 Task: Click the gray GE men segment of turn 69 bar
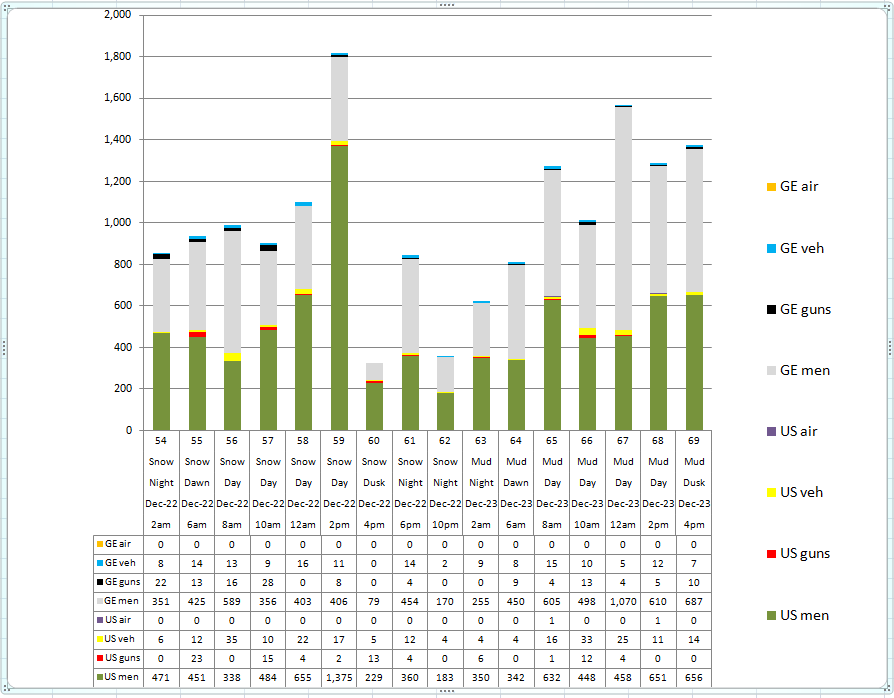tap(694, 220)
